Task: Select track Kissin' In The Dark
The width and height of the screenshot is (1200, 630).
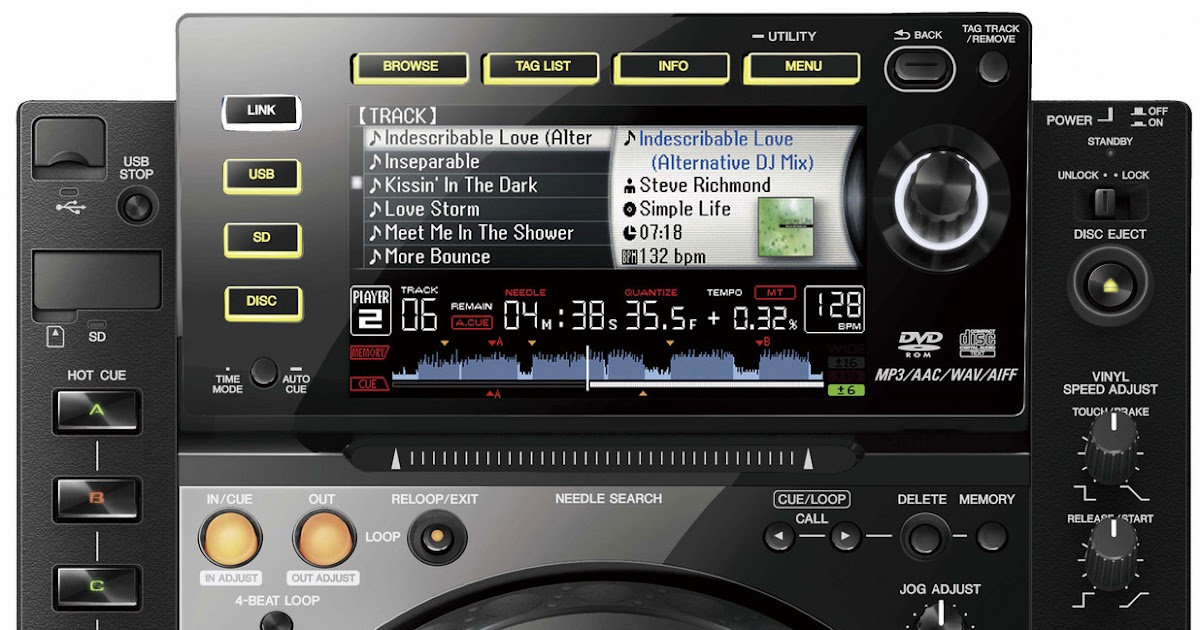Action: pos(487,185)
